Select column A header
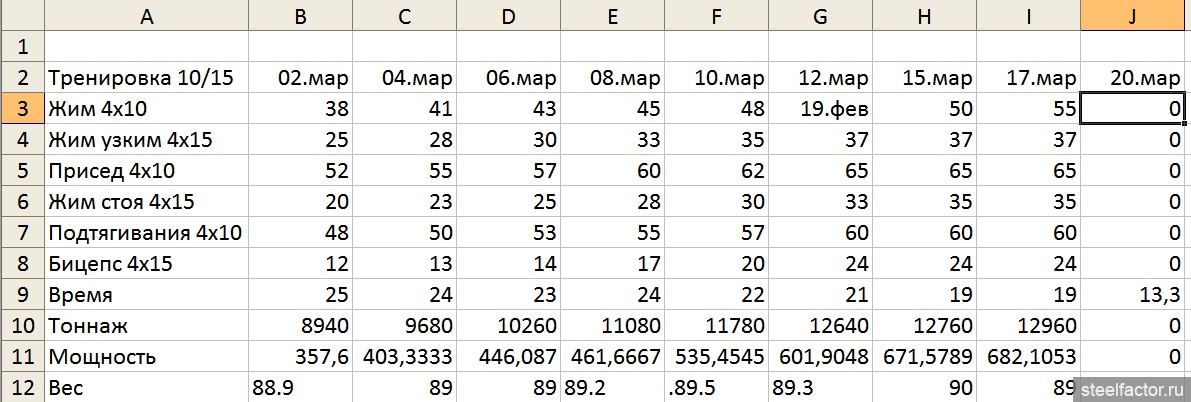This screenshot has height=402, width=1191. [x=146, y=15]
